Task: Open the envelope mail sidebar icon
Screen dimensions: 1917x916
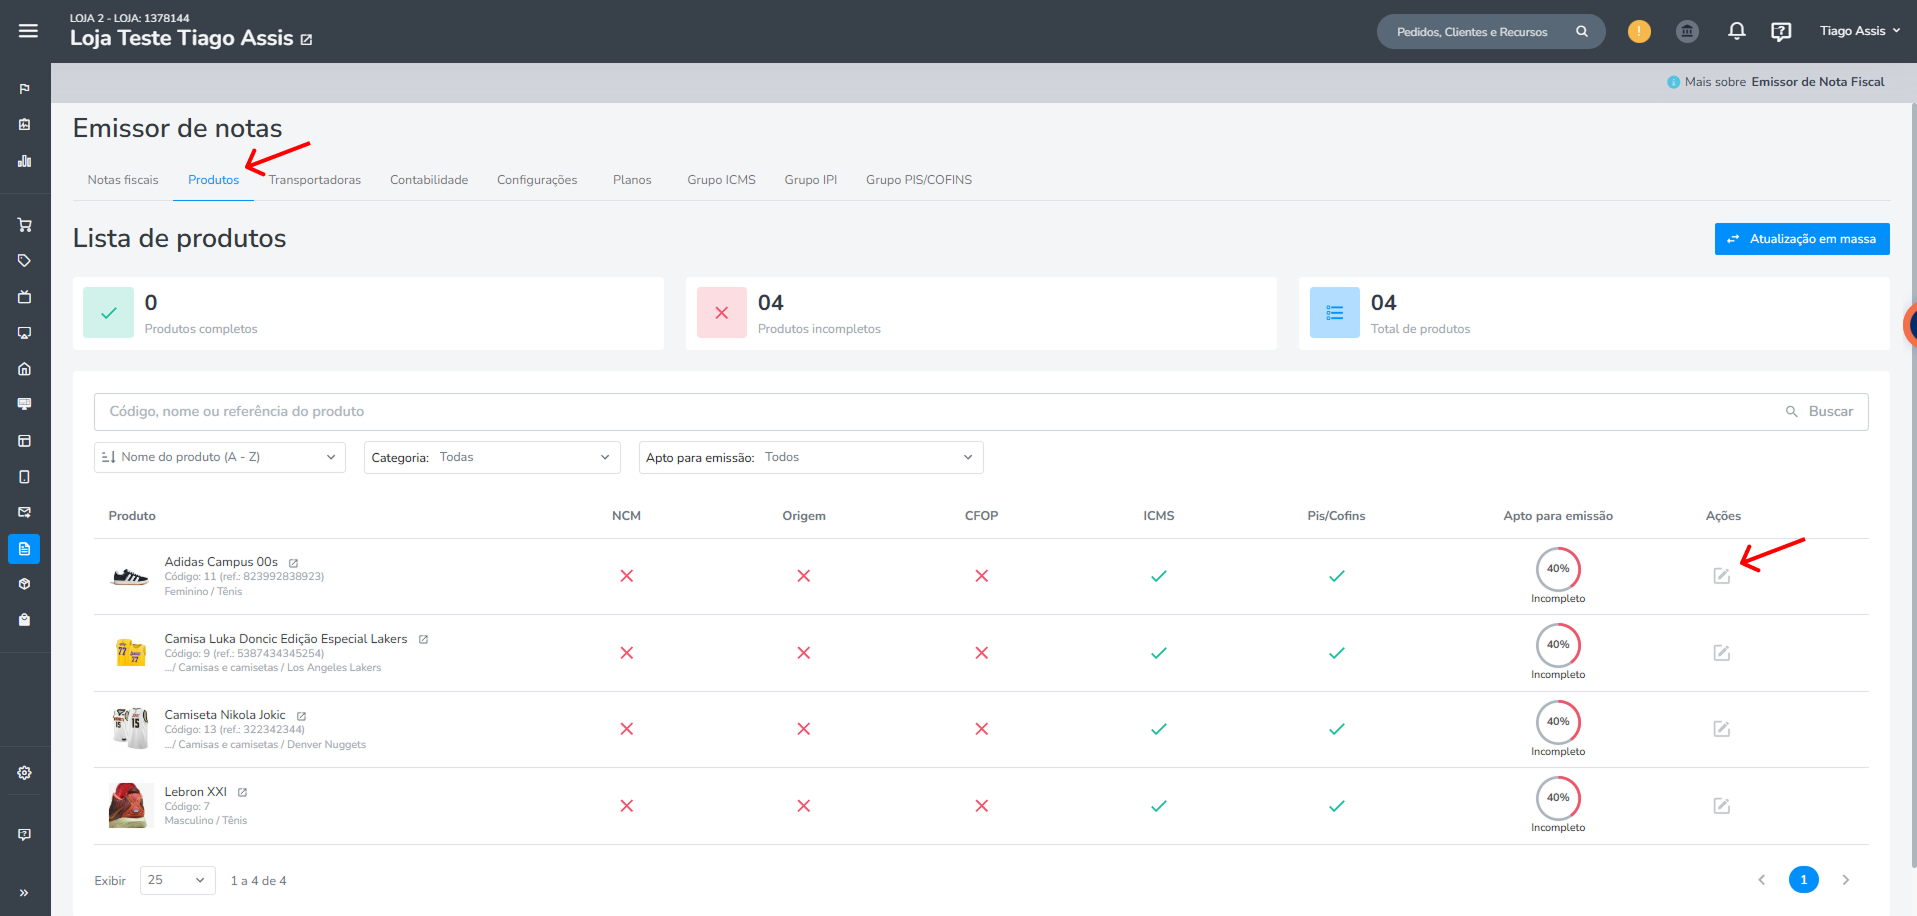Action: [24, 512]
